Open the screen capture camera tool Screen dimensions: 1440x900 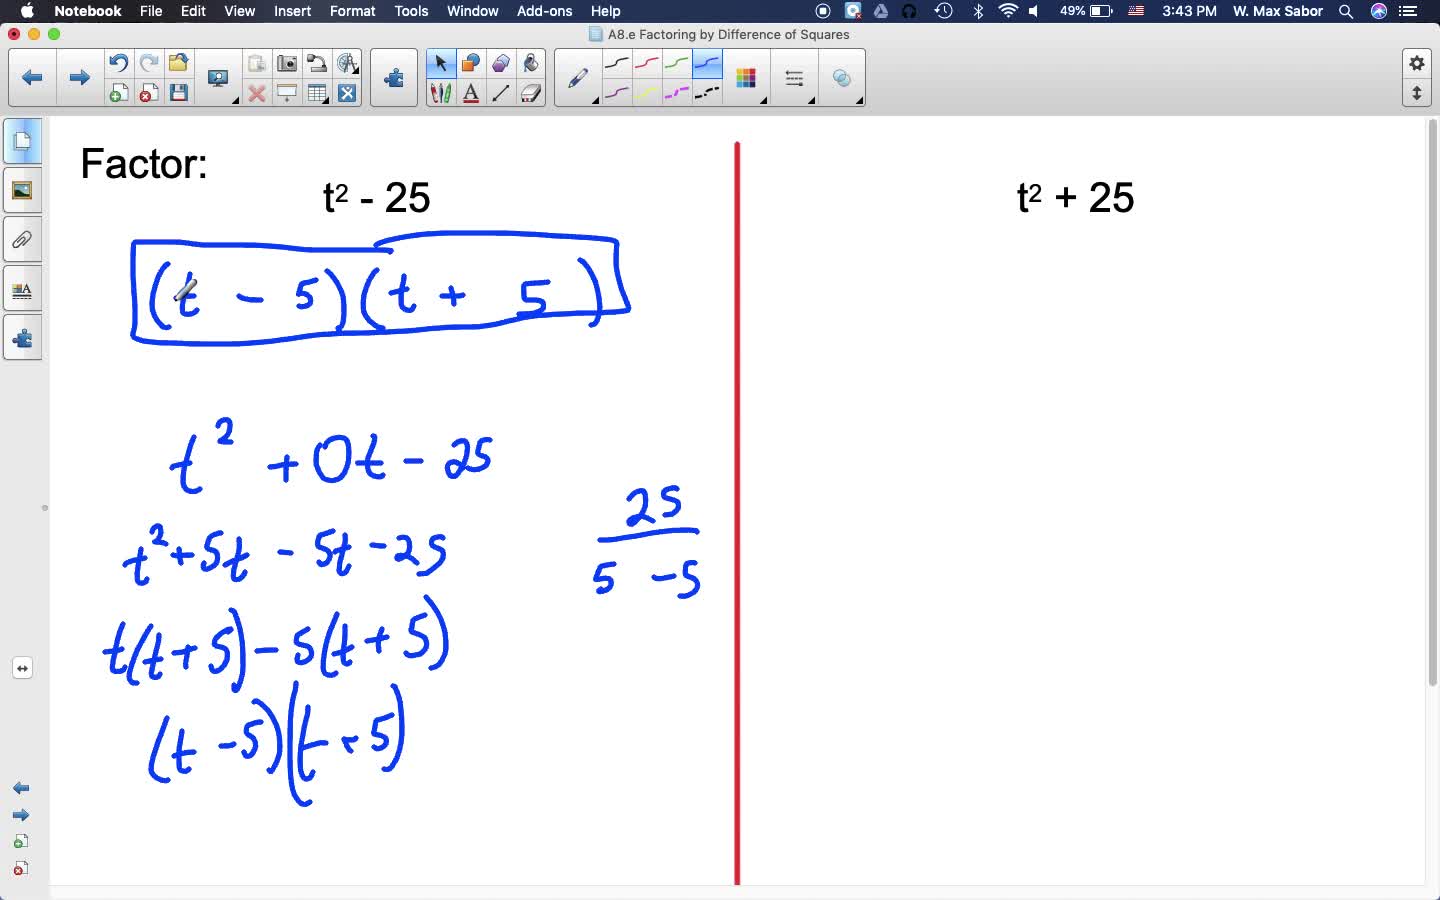click(287, 63)
